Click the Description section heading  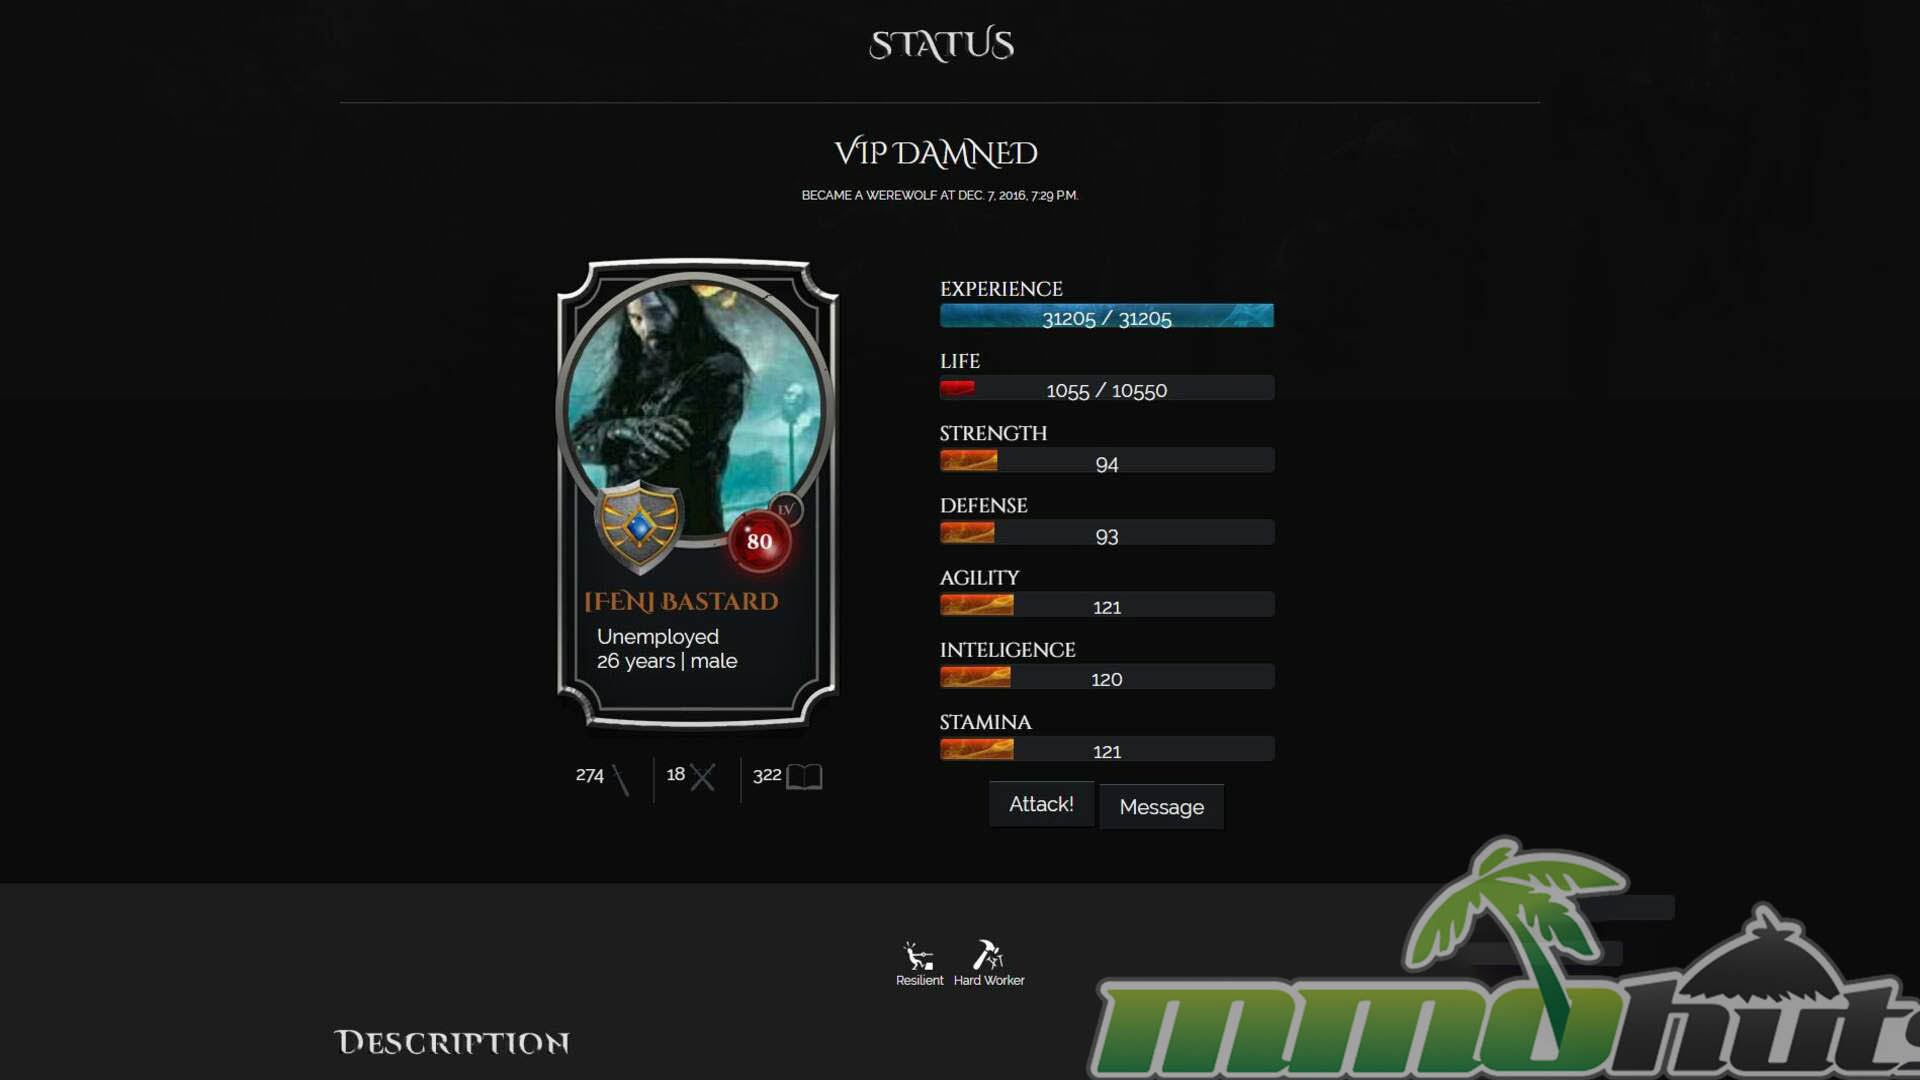452,1042
